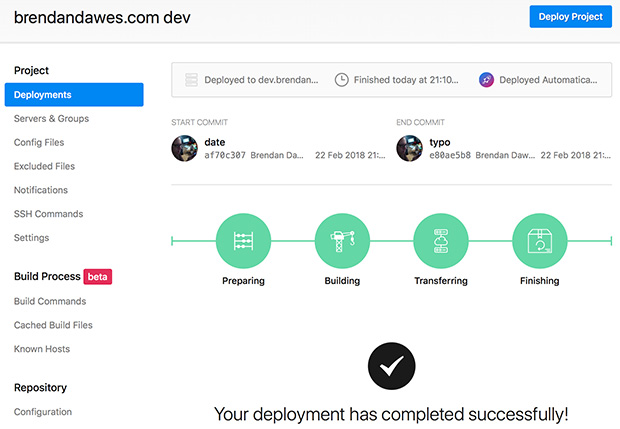Viewport: 620px width, 429px height.
Task: Click the Build Process heading
Action: [x=47, y=276]
